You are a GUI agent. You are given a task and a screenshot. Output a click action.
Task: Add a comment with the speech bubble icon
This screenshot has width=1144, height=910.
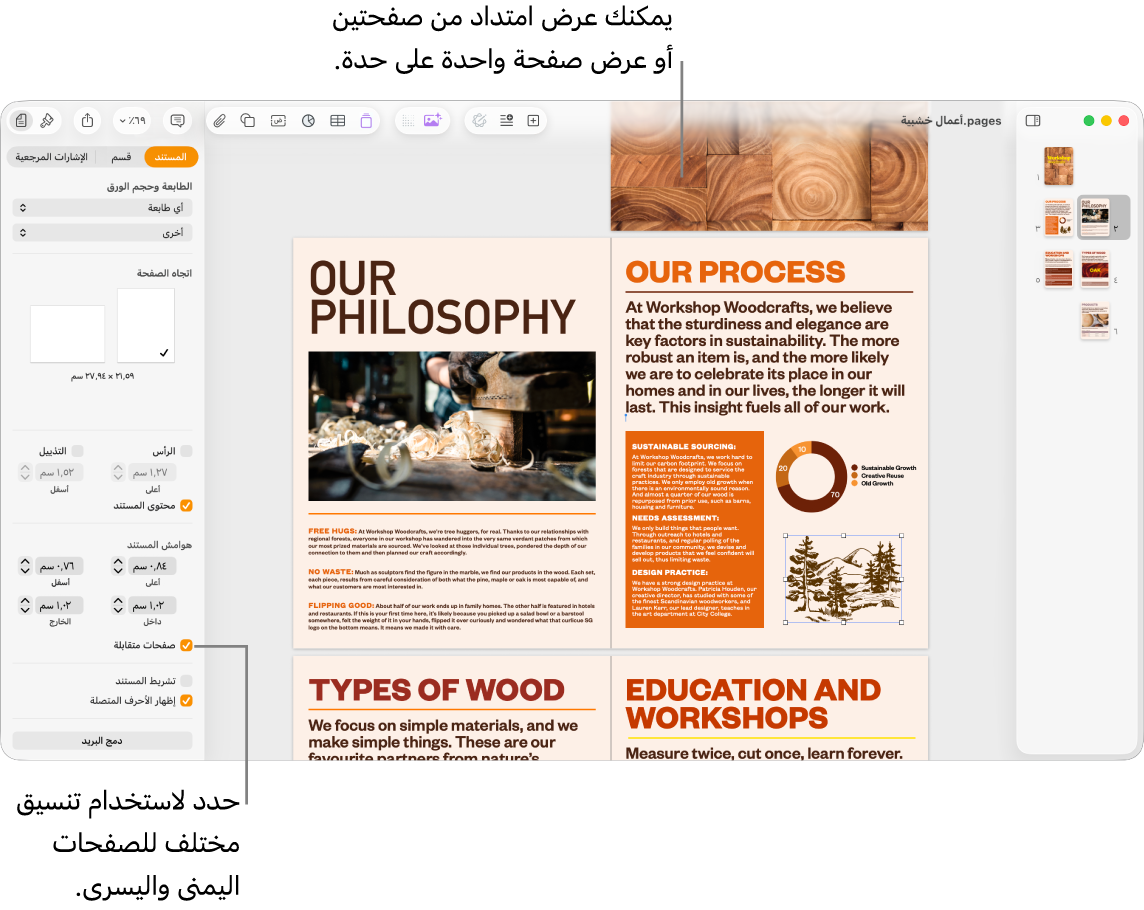(177, 120)
